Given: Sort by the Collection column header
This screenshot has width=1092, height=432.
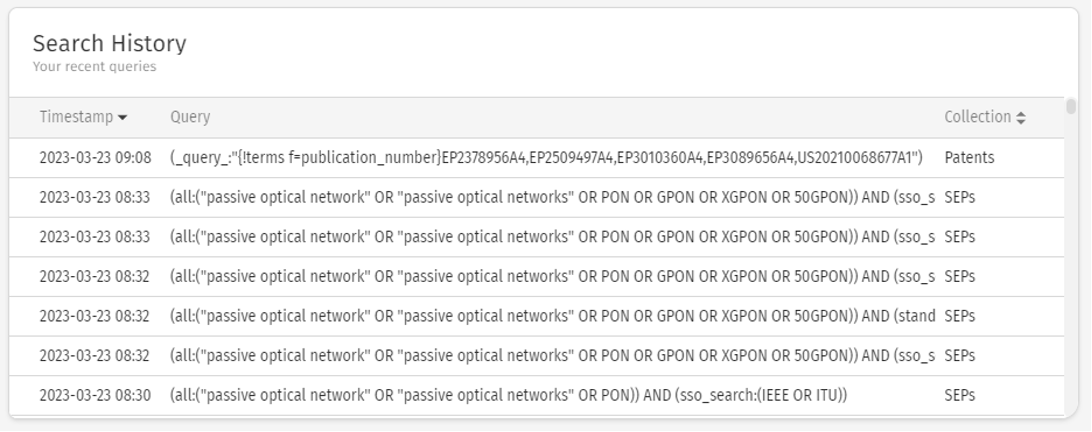Looking at the screenshot, I should (x=977, y=117).
